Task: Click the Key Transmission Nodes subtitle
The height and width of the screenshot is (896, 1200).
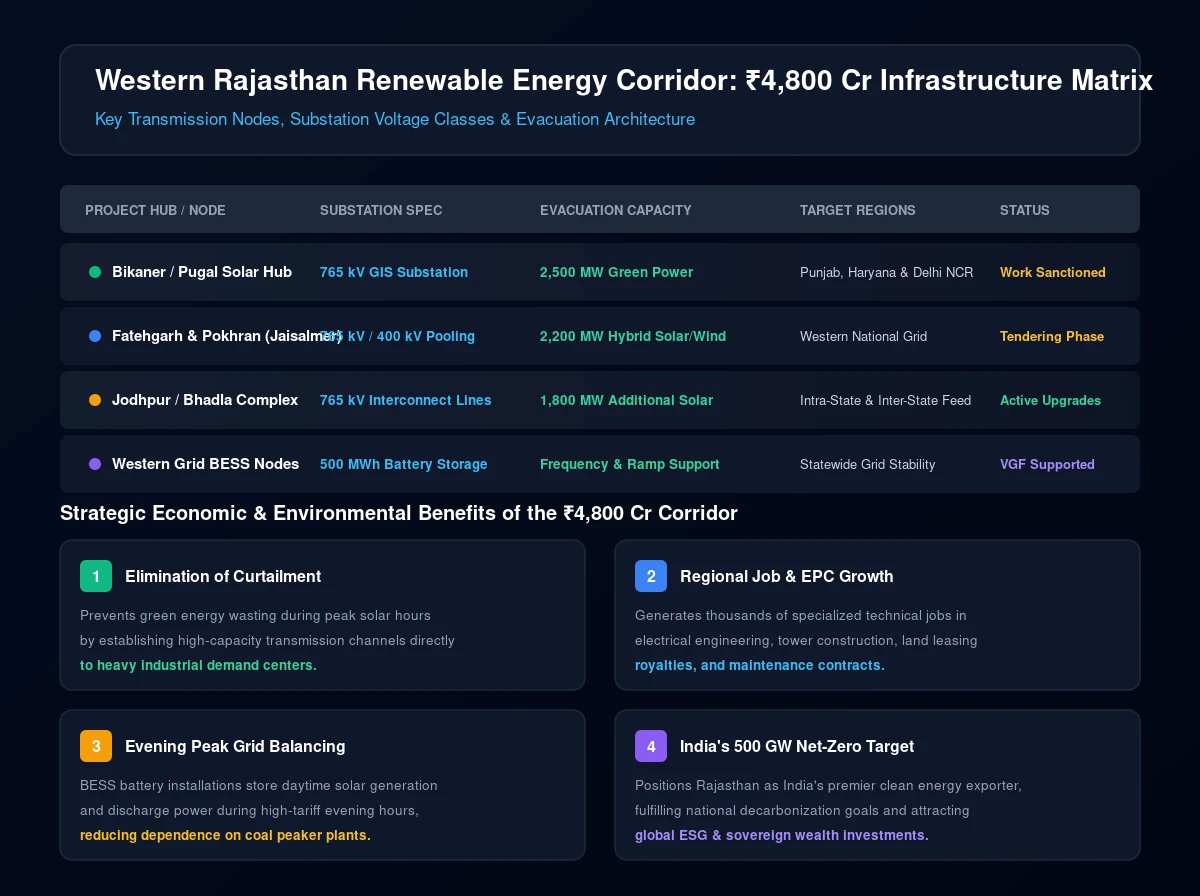Action: point(395,119)
